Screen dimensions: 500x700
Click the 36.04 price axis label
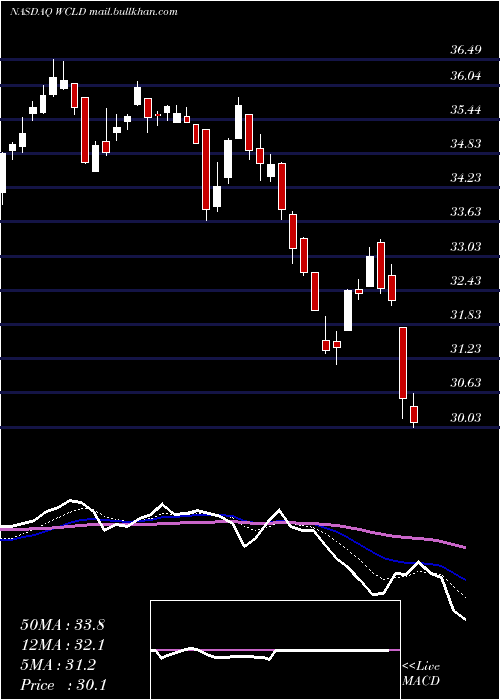tap(466, 76)
